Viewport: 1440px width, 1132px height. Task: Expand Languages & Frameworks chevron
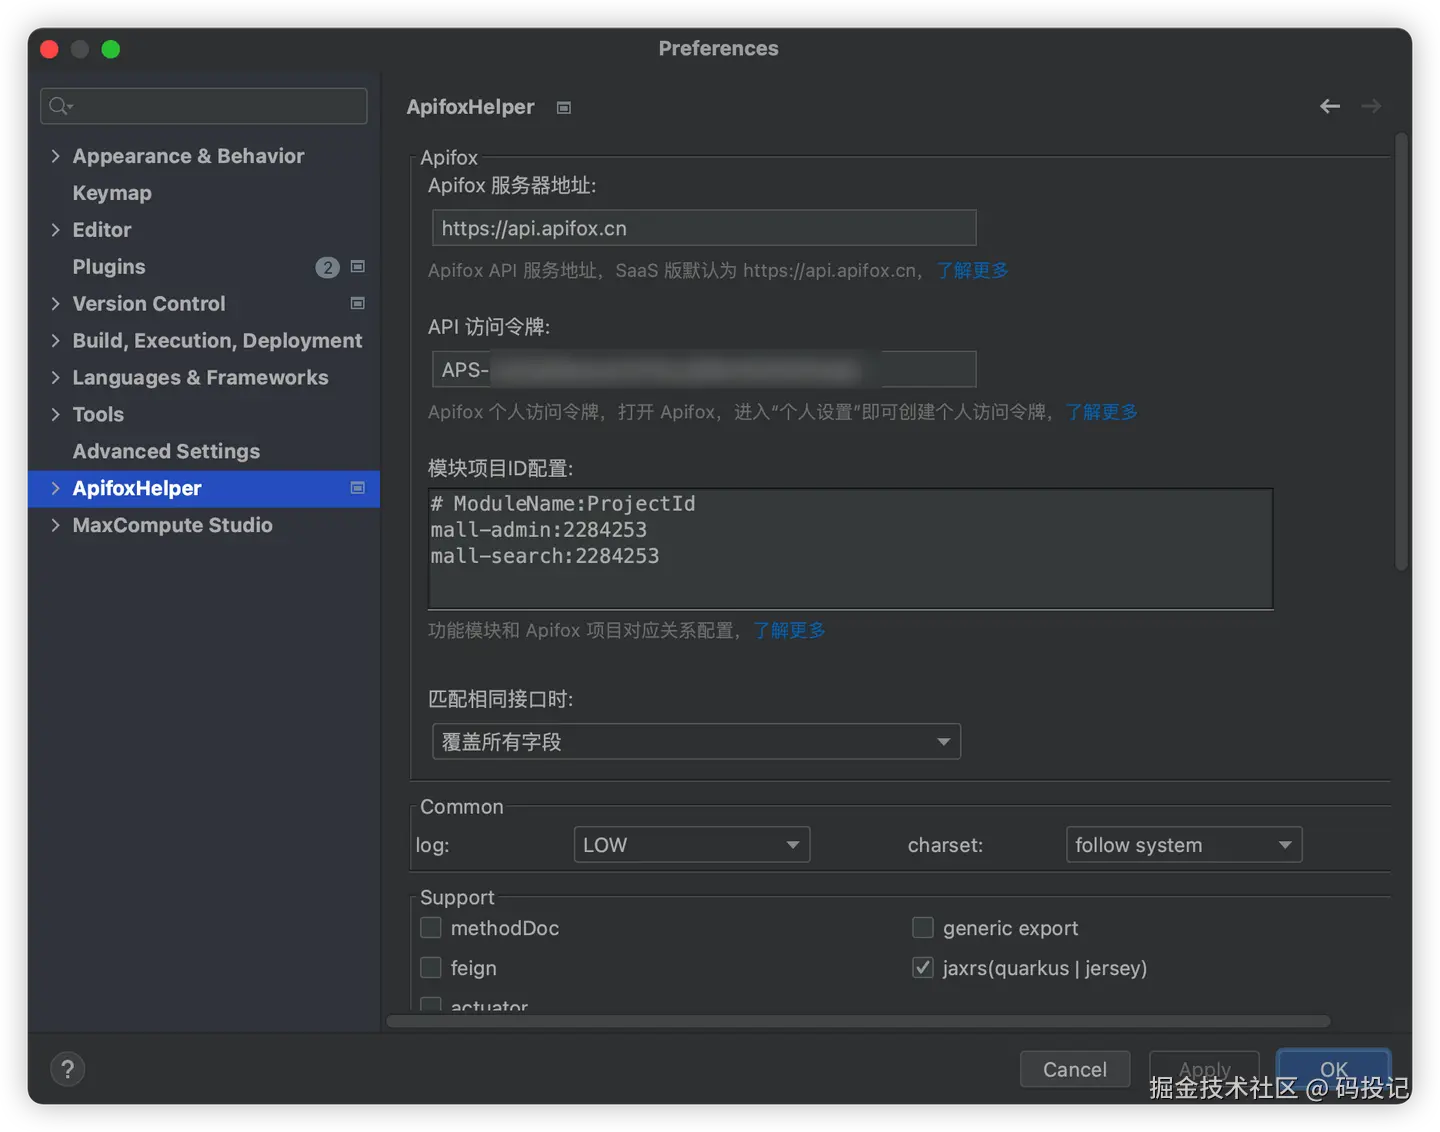[55, 377]
